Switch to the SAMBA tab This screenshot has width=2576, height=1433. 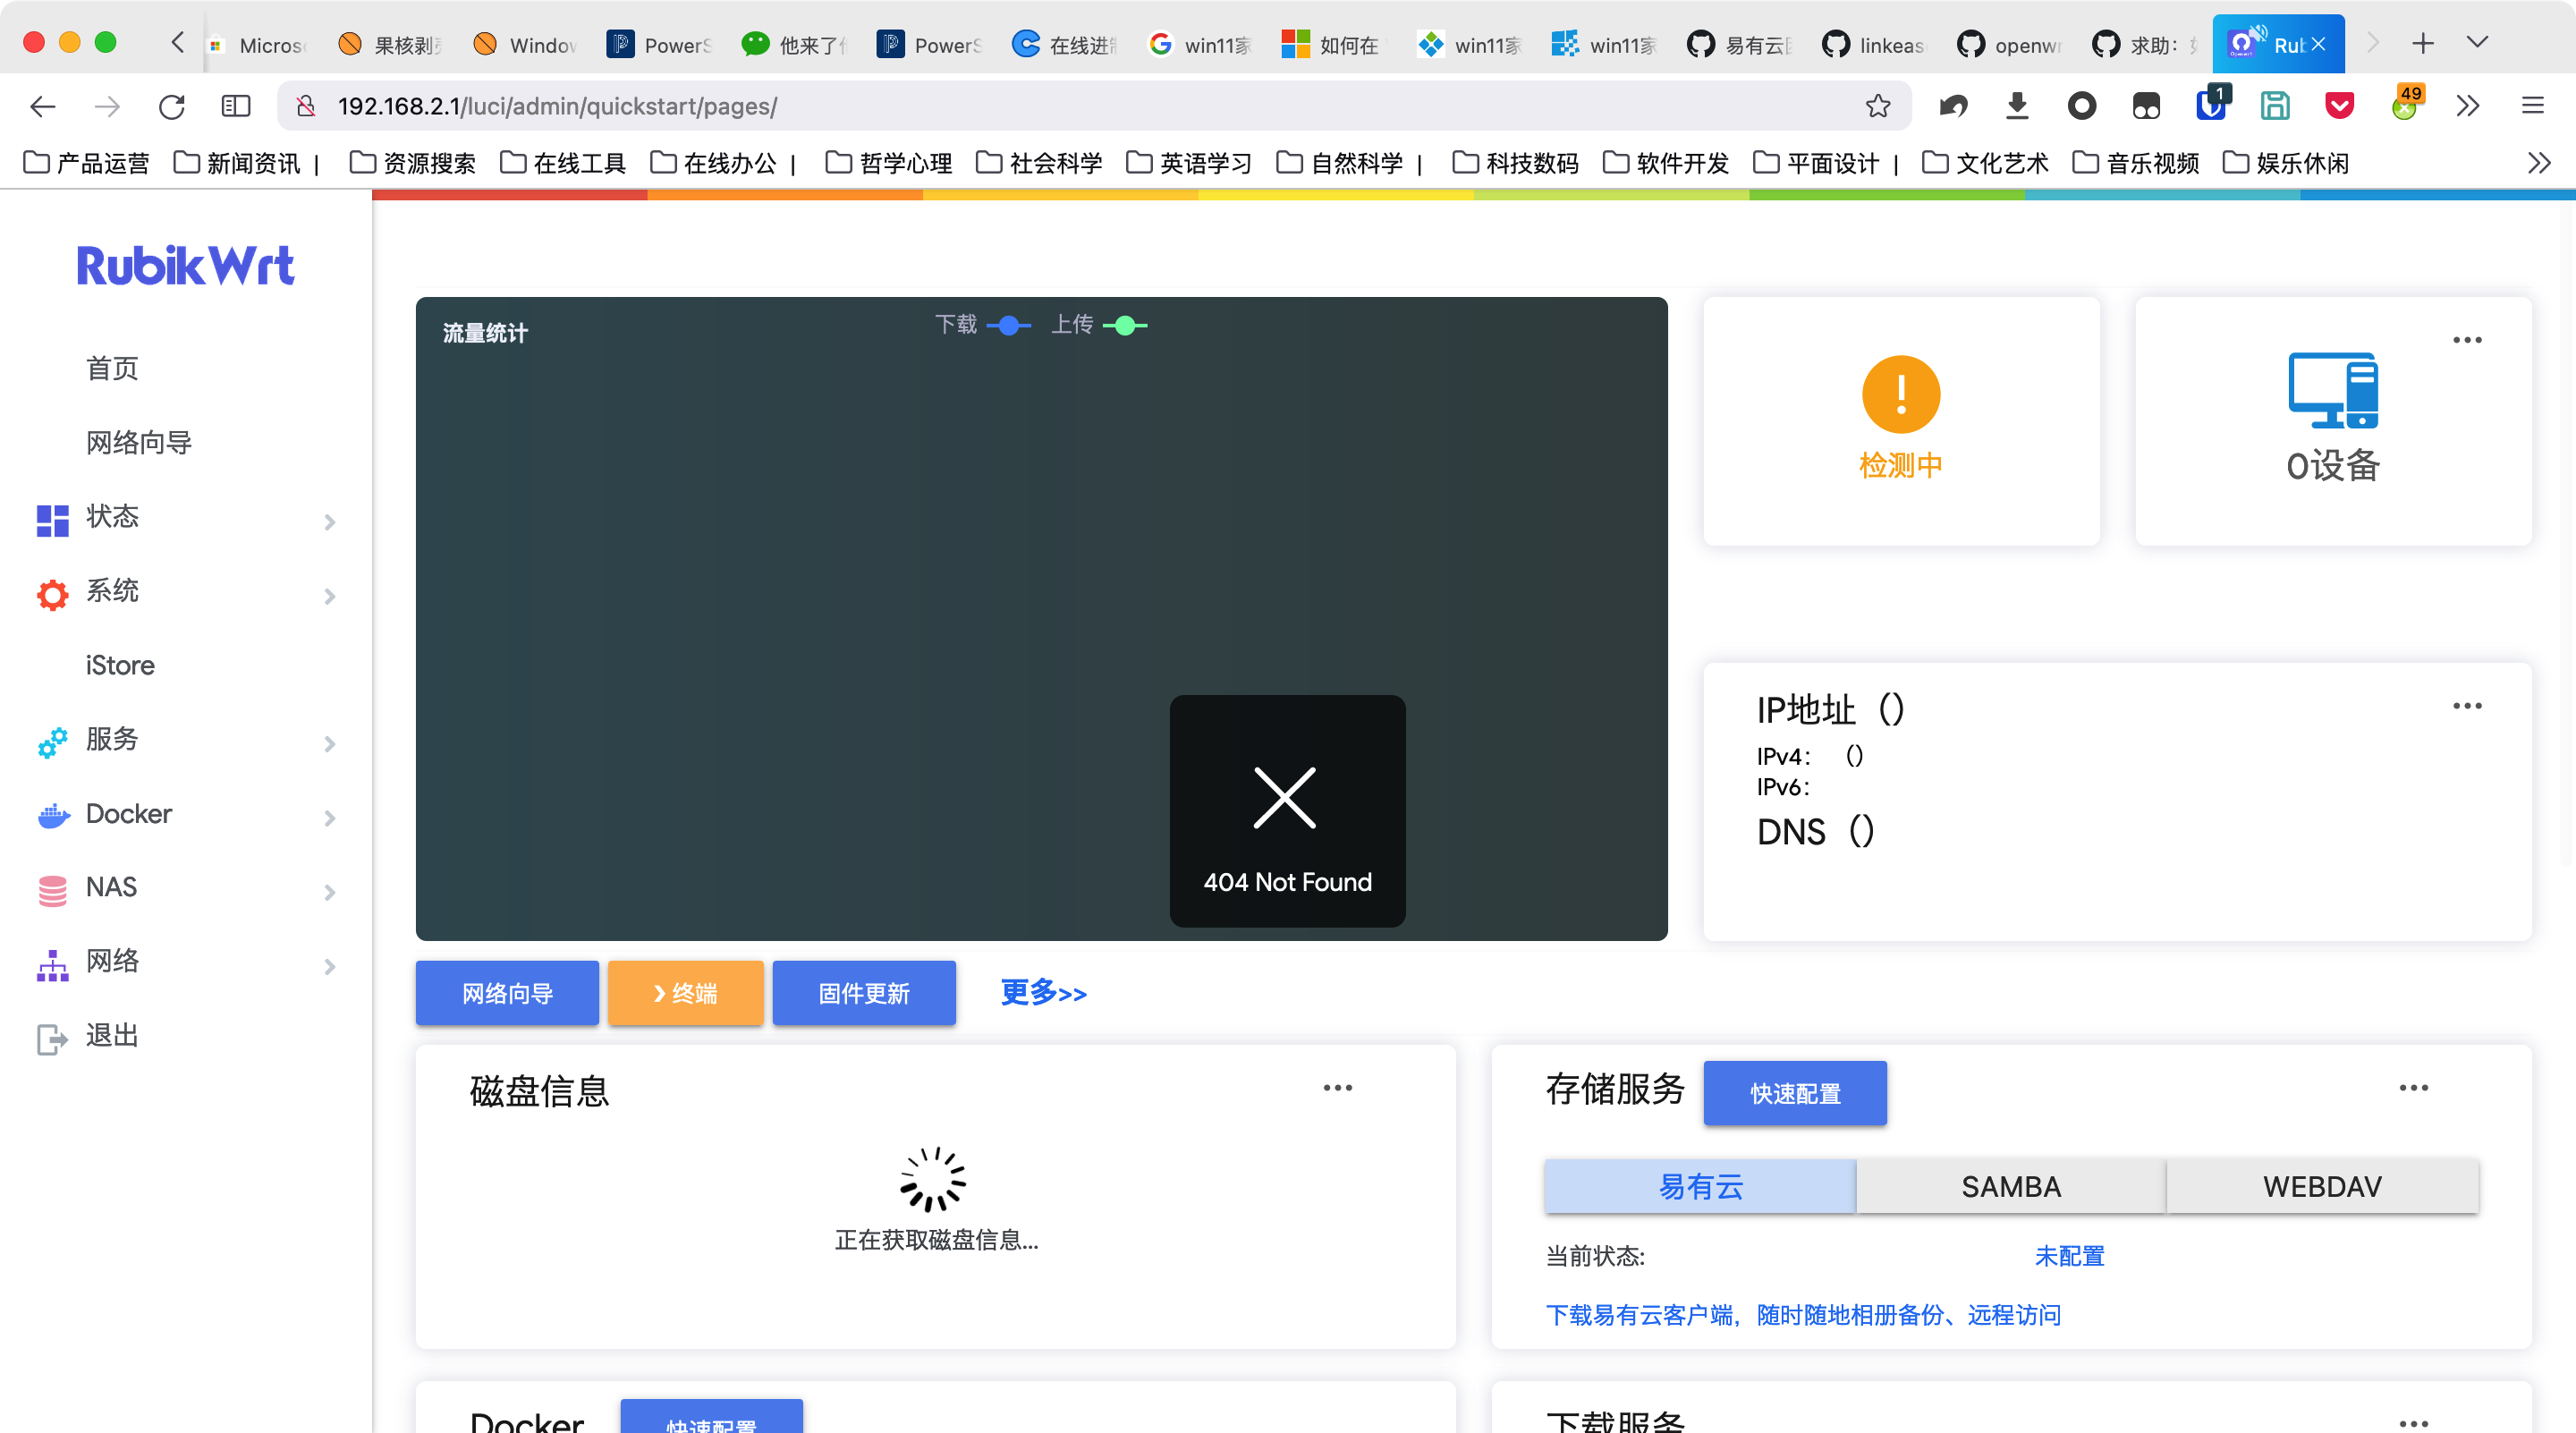tap(2010, 1186)
